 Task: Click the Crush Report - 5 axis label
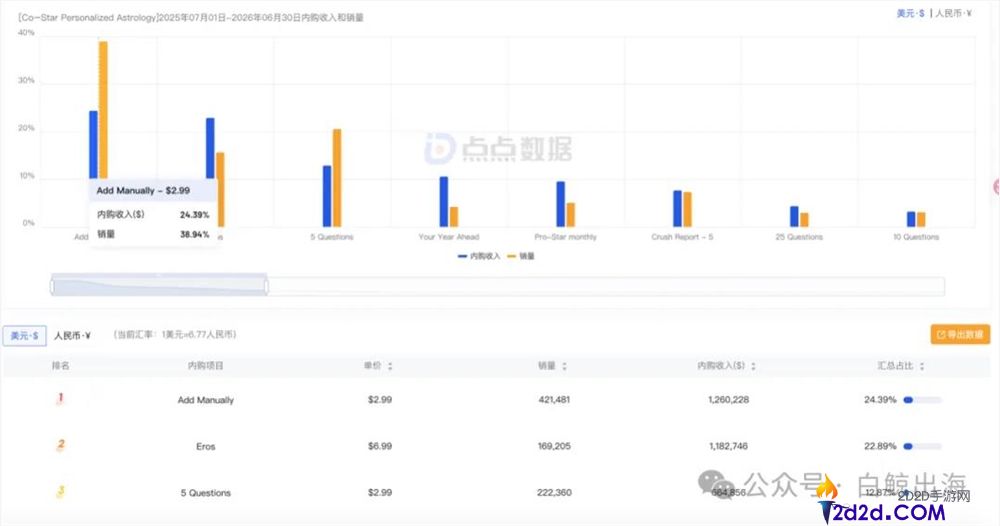click(x=682, y=237)
